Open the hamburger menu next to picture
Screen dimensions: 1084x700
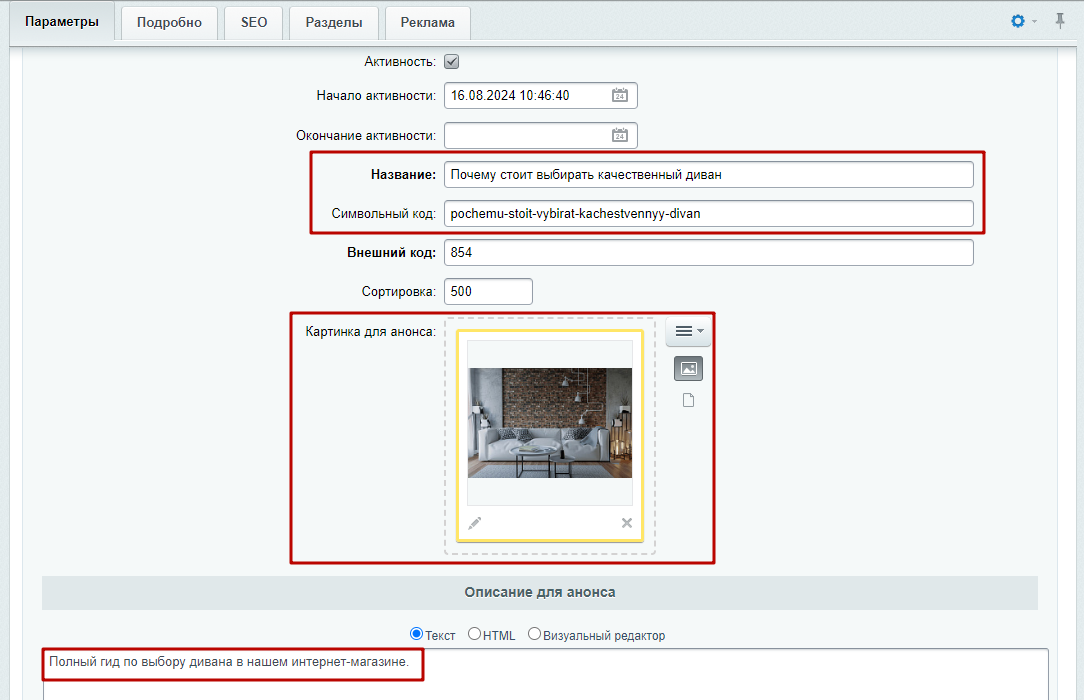pyautogui.click(x=689, y=331)
